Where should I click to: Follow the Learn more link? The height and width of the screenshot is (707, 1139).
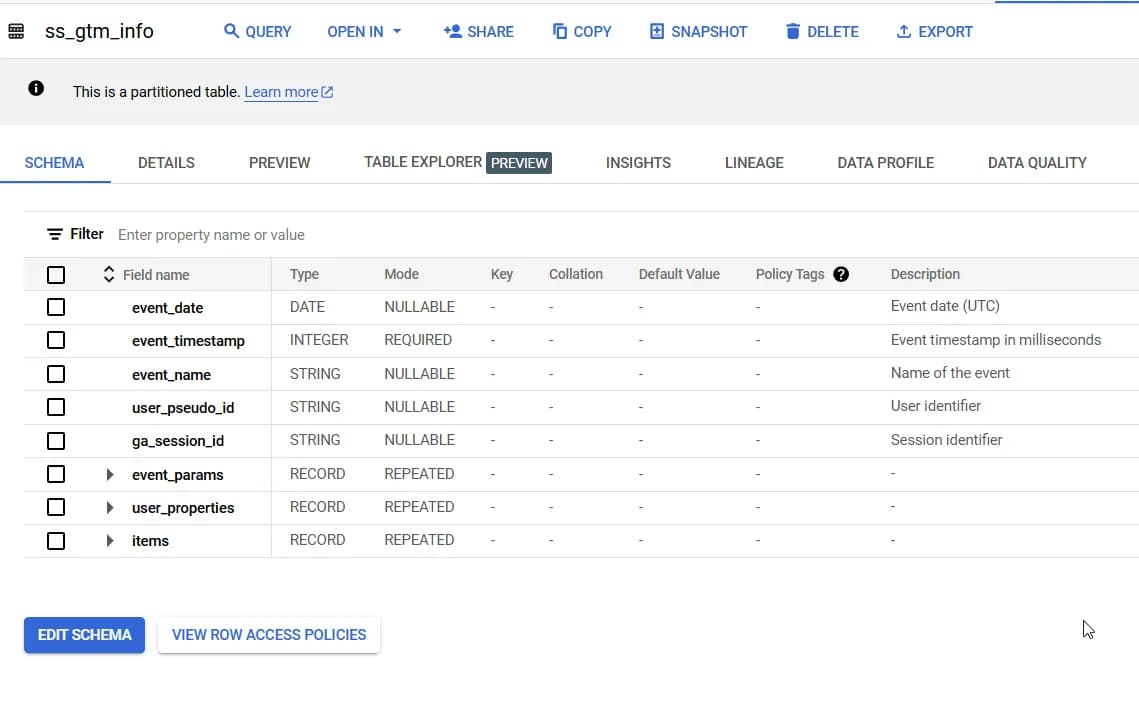(x=281, y=92)
